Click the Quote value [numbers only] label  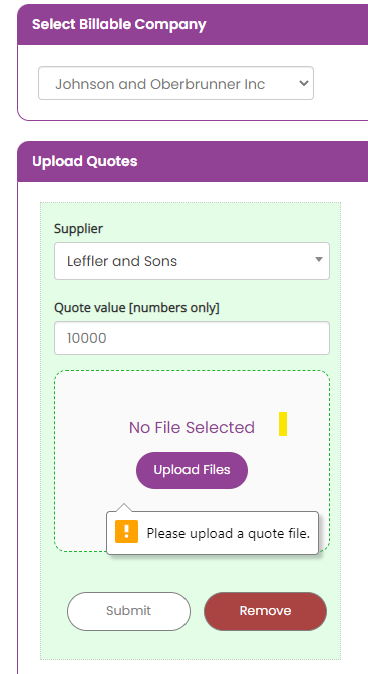click(x=137, y=308)
